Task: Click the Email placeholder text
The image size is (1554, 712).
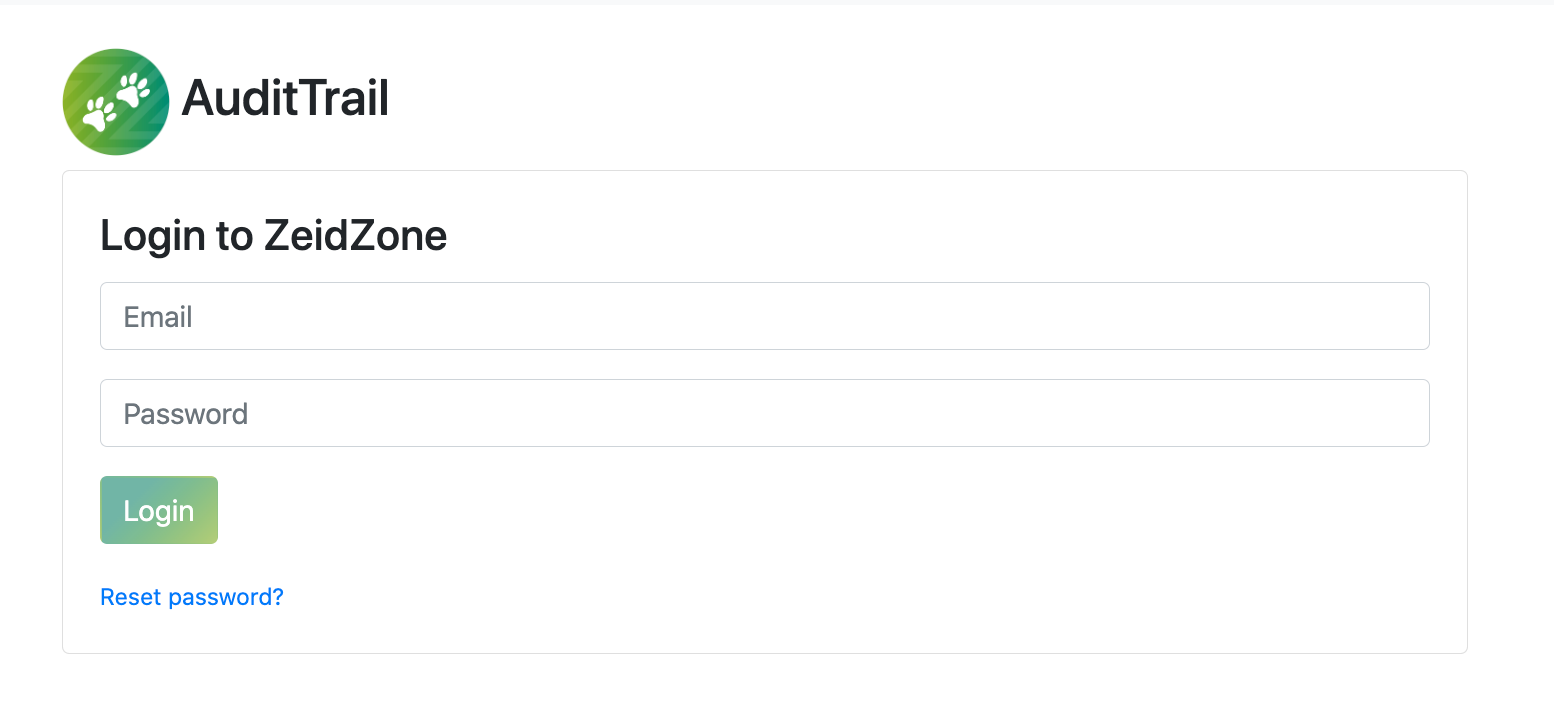Action: coord(158,317)
